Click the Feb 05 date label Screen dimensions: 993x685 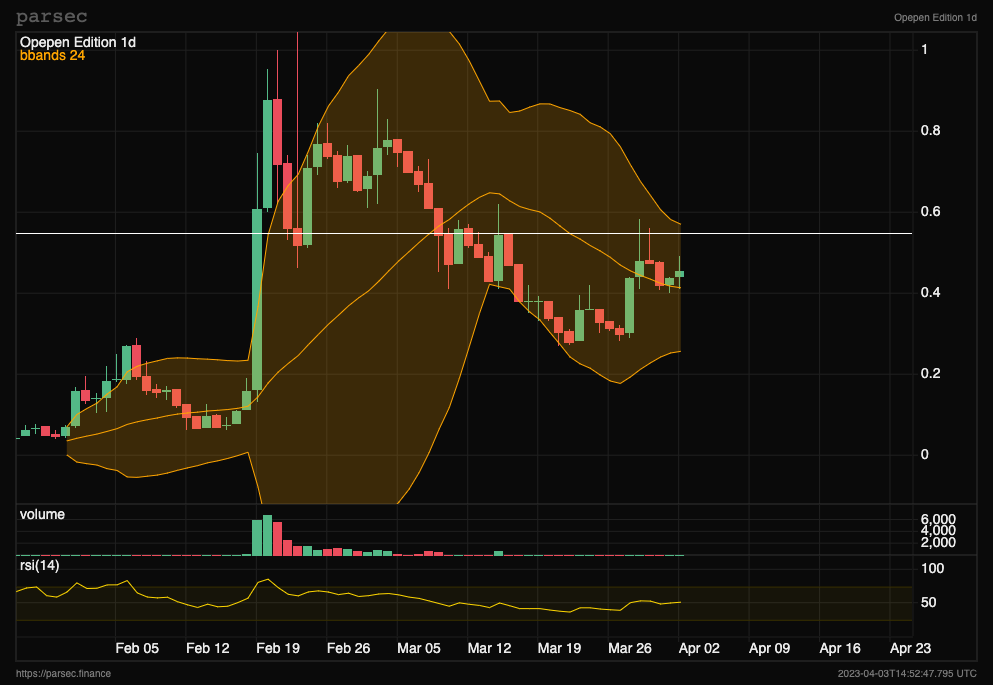(x=137, y=648)
